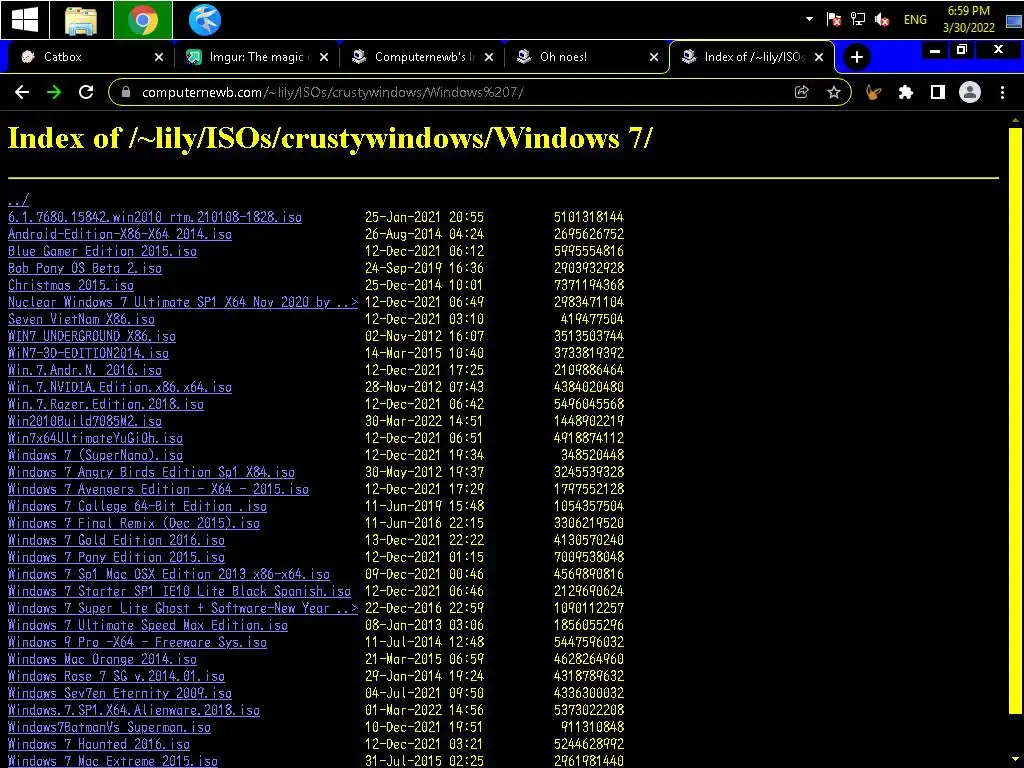Open Windows Sev7en Eternity 2009.iso link
This screenshot has height=768, width=1024.
[x=120, y=692]
